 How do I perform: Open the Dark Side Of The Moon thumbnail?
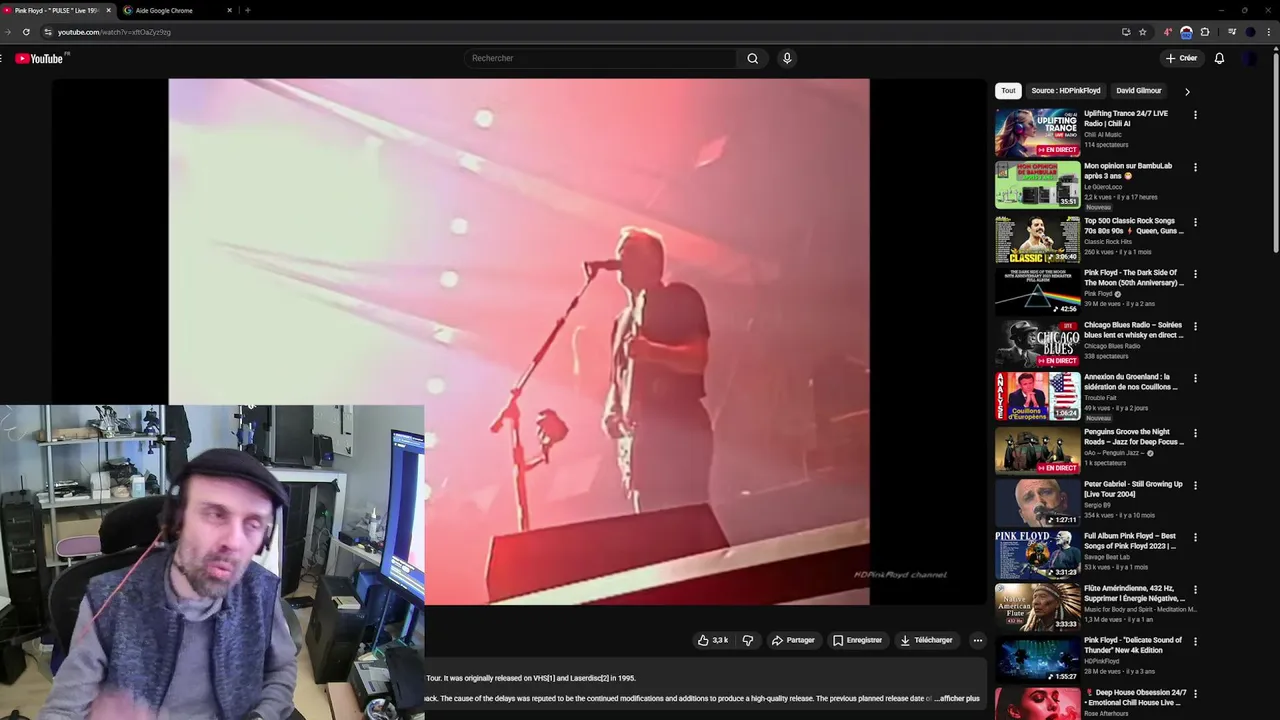pos(1037,291)
